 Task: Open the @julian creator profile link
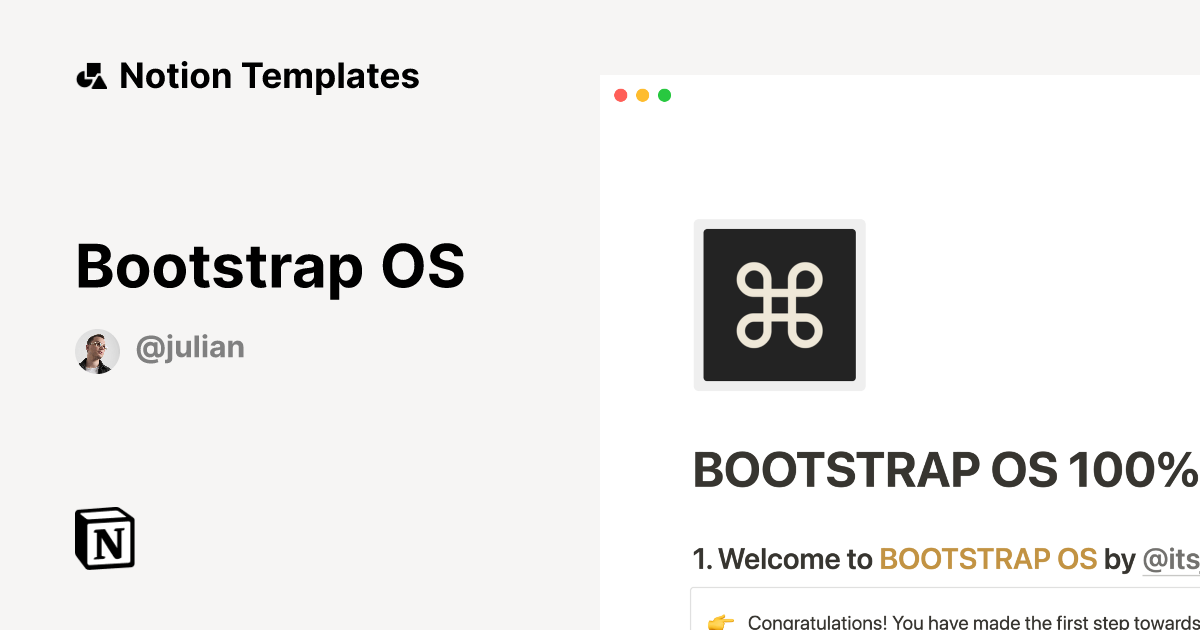coord(190,348)
